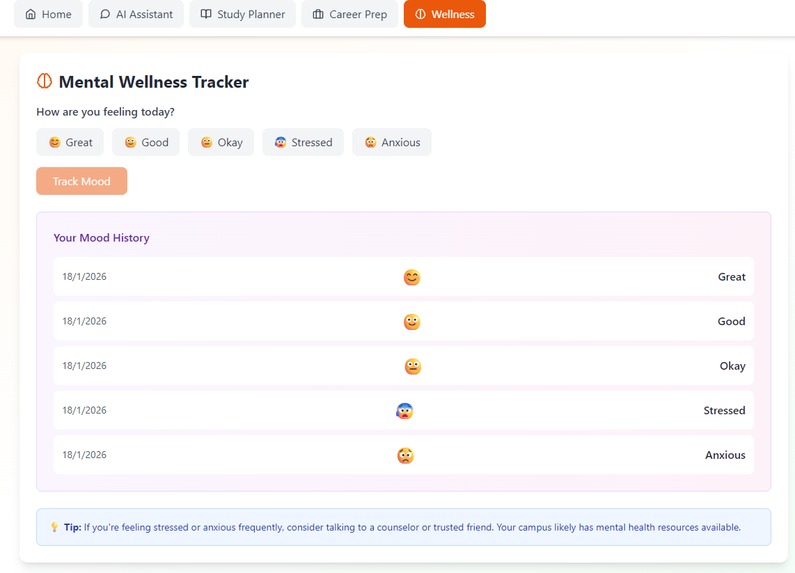
Task: Select the Stressed mood option
Action: (303, 142)
